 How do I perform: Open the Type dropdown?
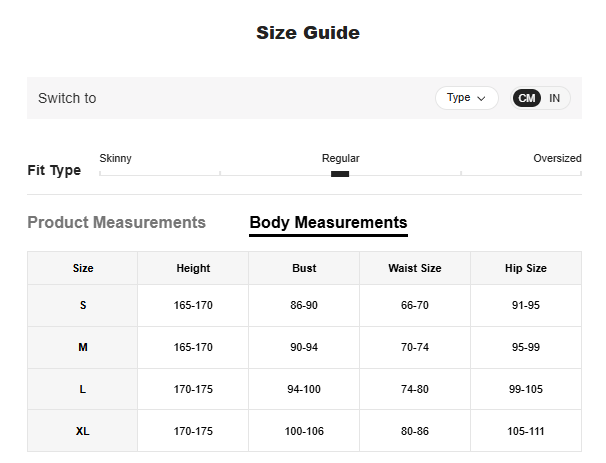click(x=466, y=98)
